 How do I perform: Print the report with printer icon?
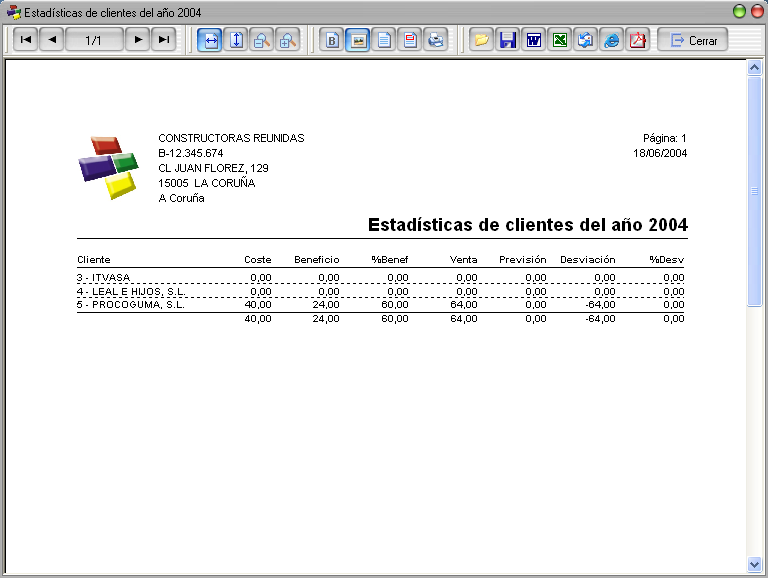[x=436, y=40]
